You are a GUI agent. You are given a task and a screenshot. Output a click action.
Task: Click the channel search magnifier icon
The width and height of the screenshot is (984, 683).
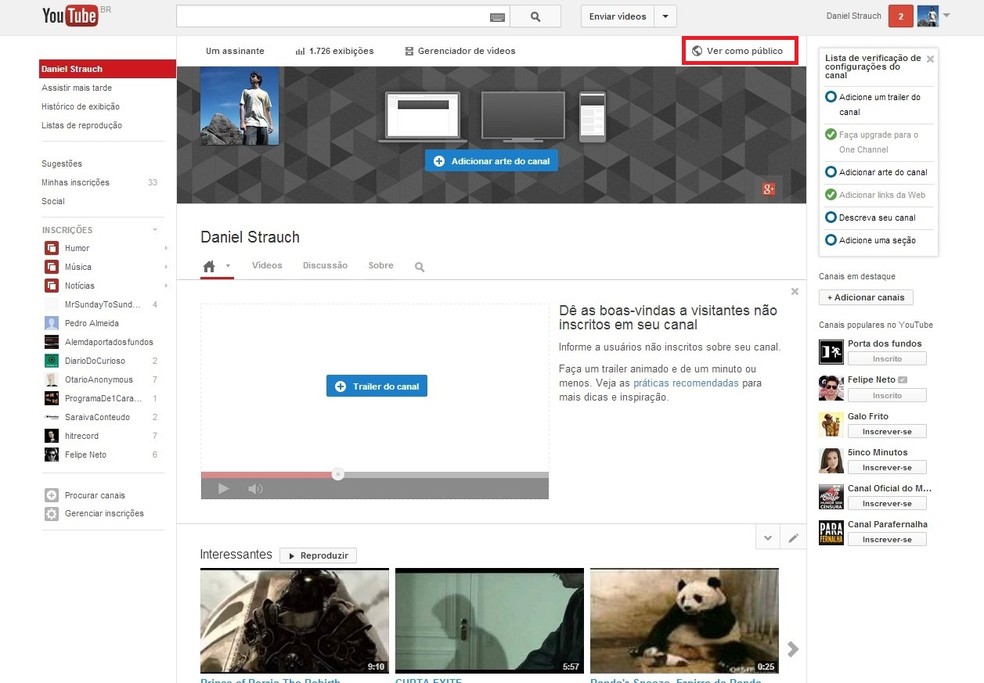[419, 267]
